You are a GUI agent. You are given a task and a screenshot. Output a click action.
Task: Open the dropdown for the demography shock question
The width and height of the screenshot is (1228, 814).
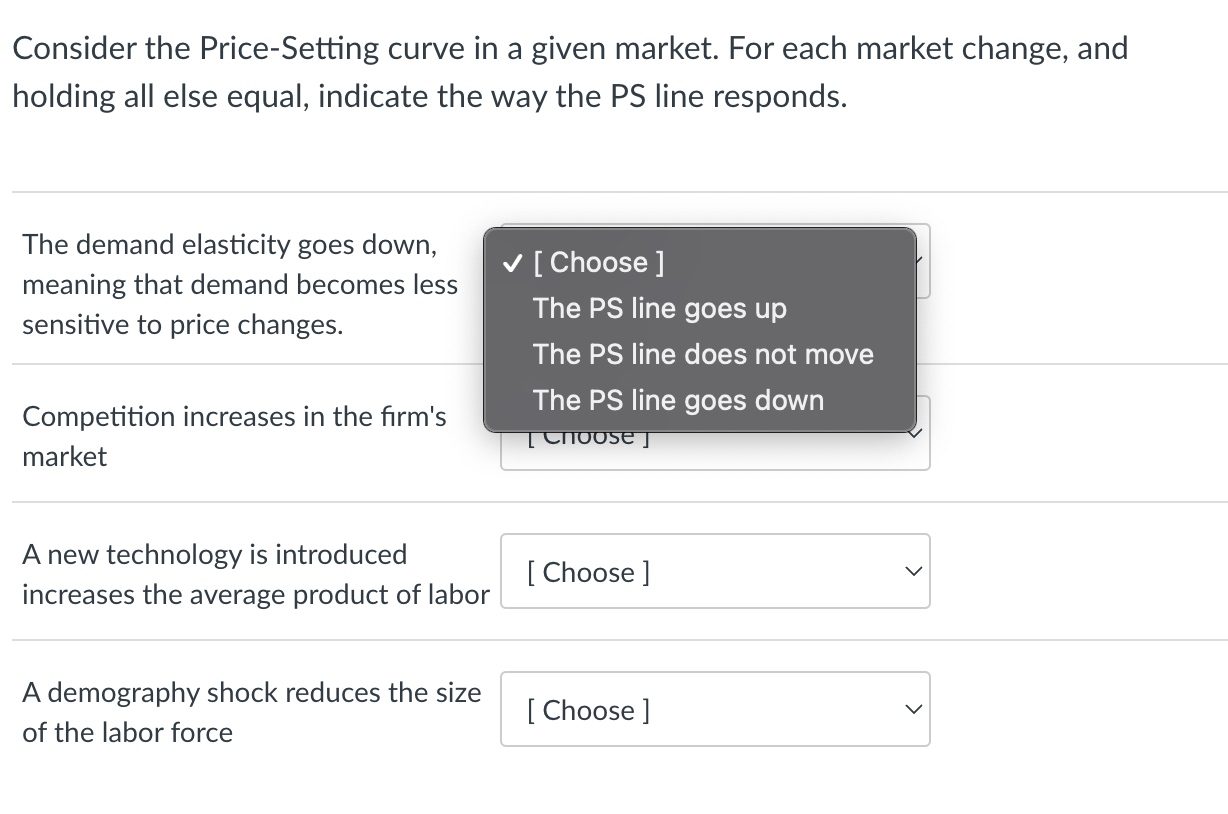715,709
